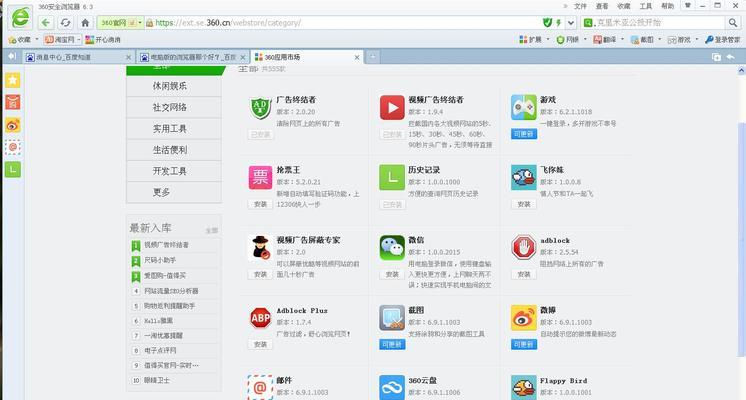Open the star favorites icon in left sidebar
This screenshot has height=400, width=746.
(x=13, y=80)
